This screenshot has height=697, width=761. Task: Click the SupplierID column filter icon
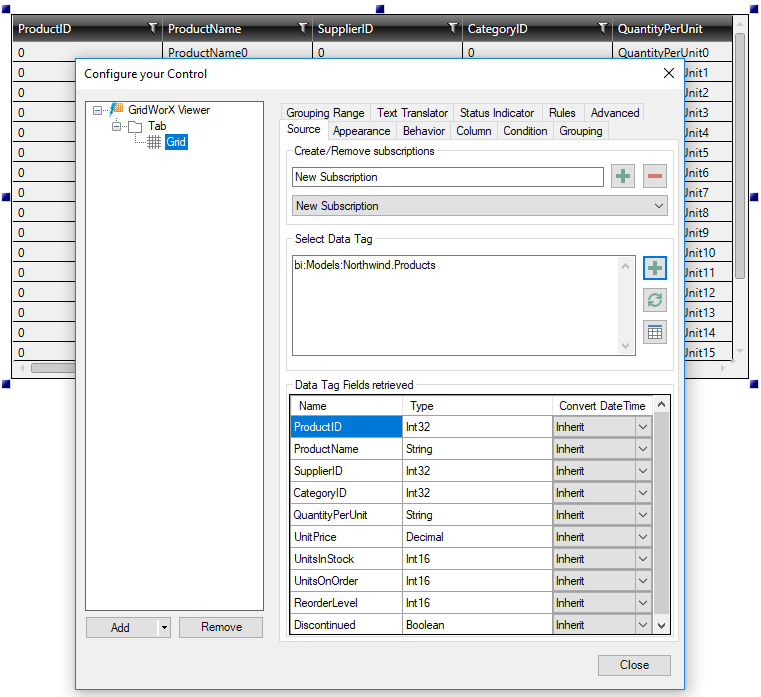(452, 29)
